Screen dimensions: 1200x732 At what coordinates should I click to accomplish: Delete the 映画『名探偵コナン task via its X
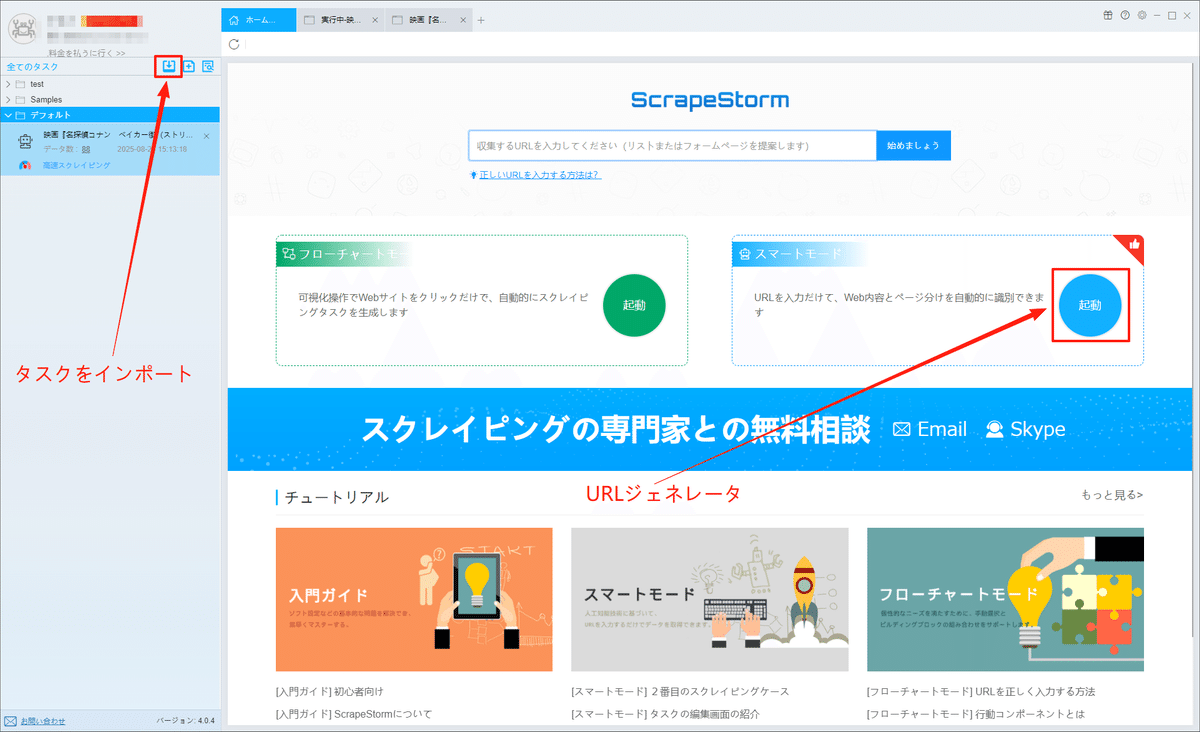[x=207, y=135]
